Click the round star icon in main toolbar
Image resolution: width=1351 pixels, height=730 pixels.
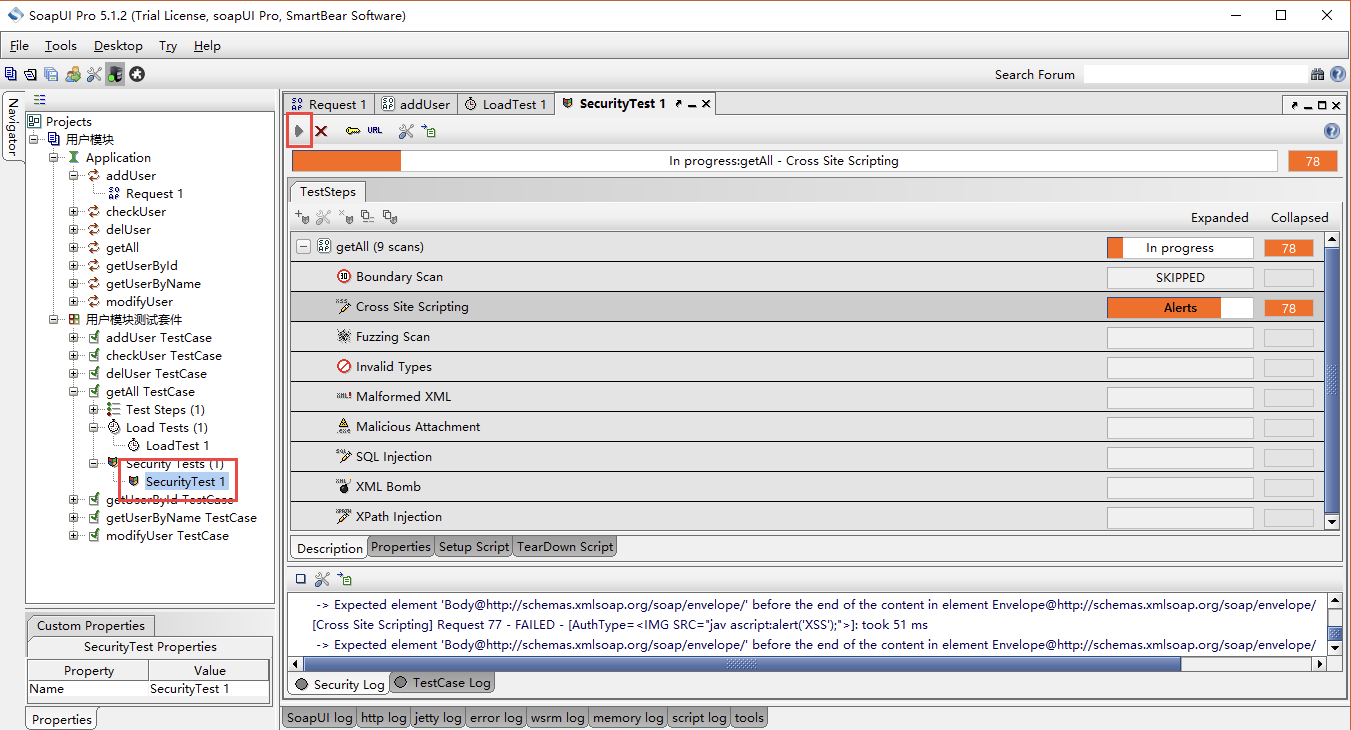137,74
